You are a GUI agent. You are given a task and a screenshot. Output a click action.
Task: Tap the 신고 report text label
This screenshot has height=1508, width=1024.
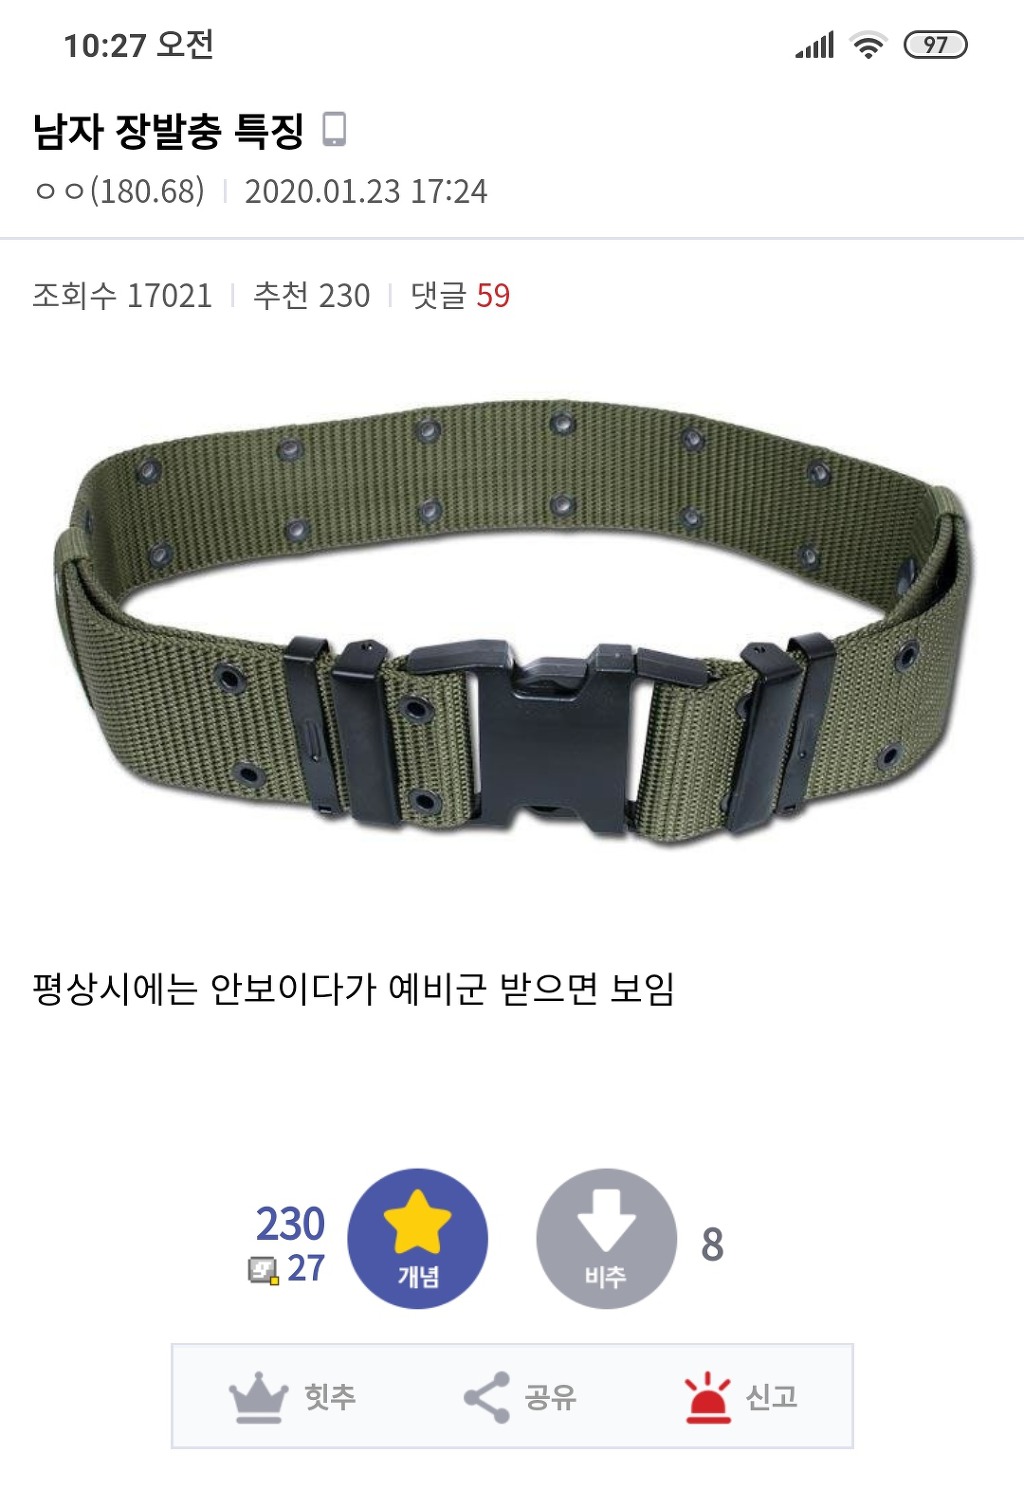(772, 1397)
